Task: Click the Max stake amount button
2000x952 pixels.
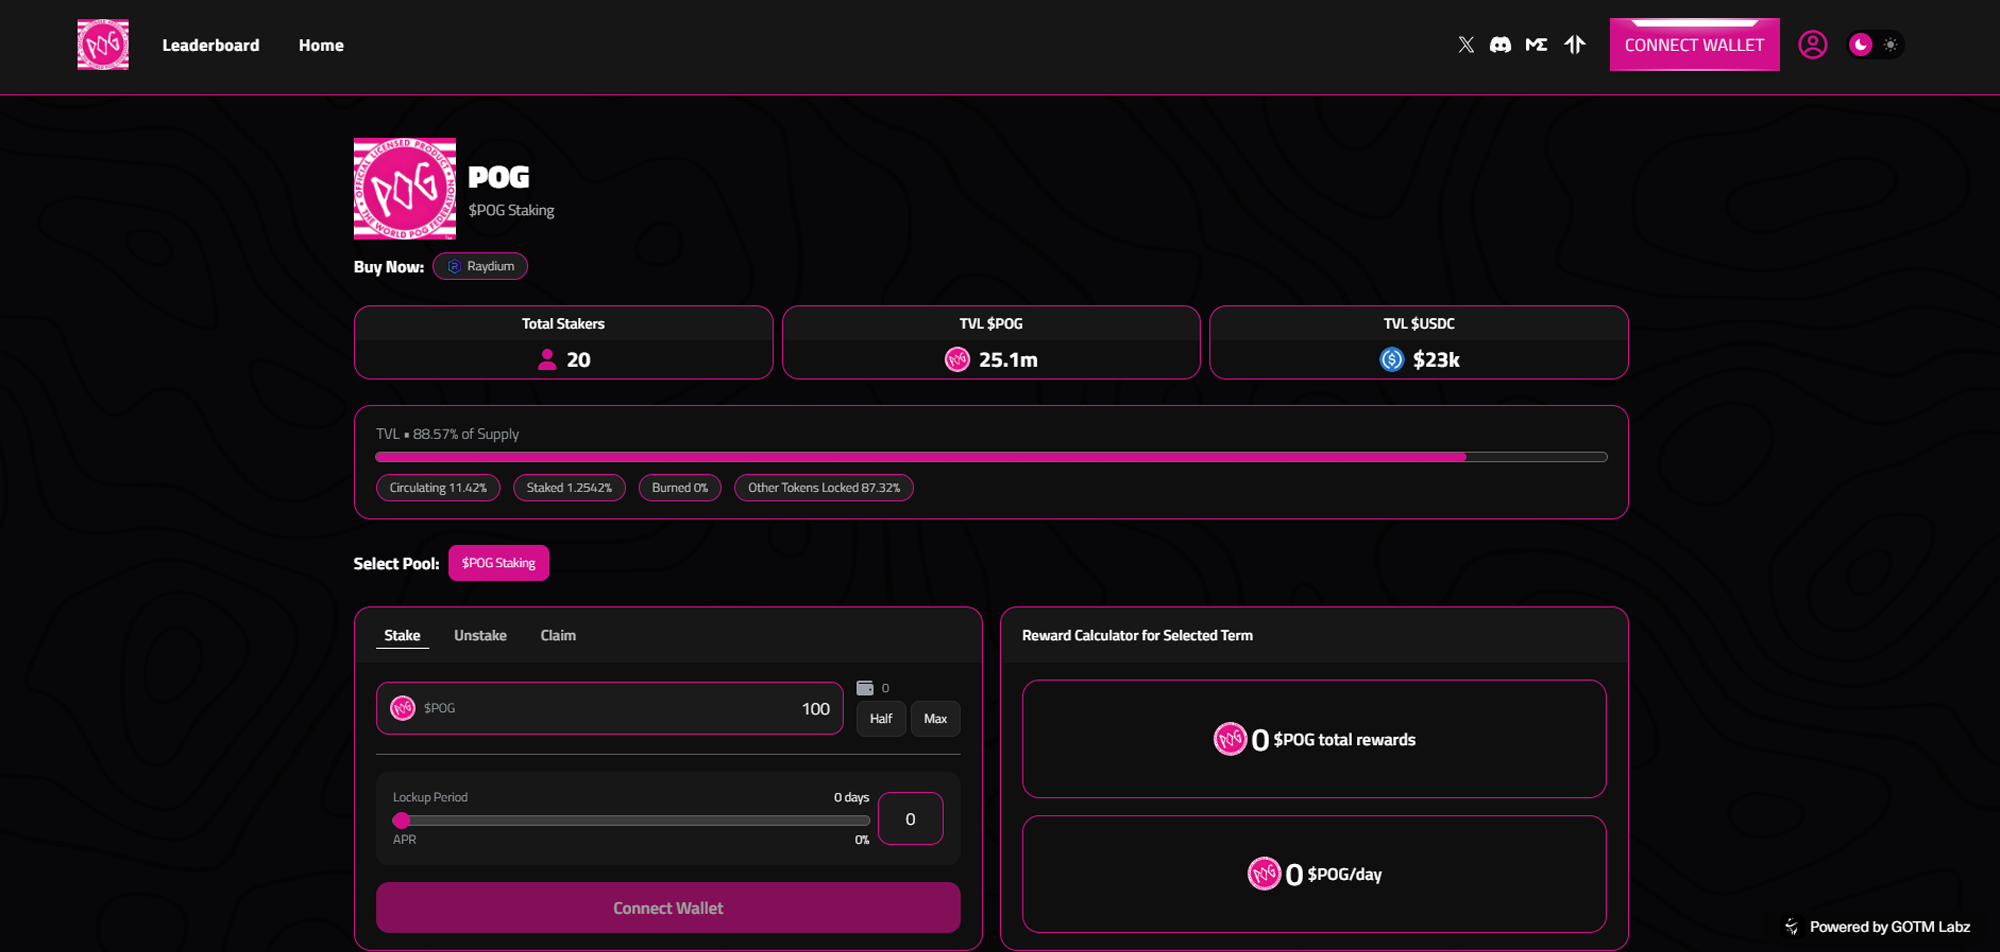Action: pos(935,718)
